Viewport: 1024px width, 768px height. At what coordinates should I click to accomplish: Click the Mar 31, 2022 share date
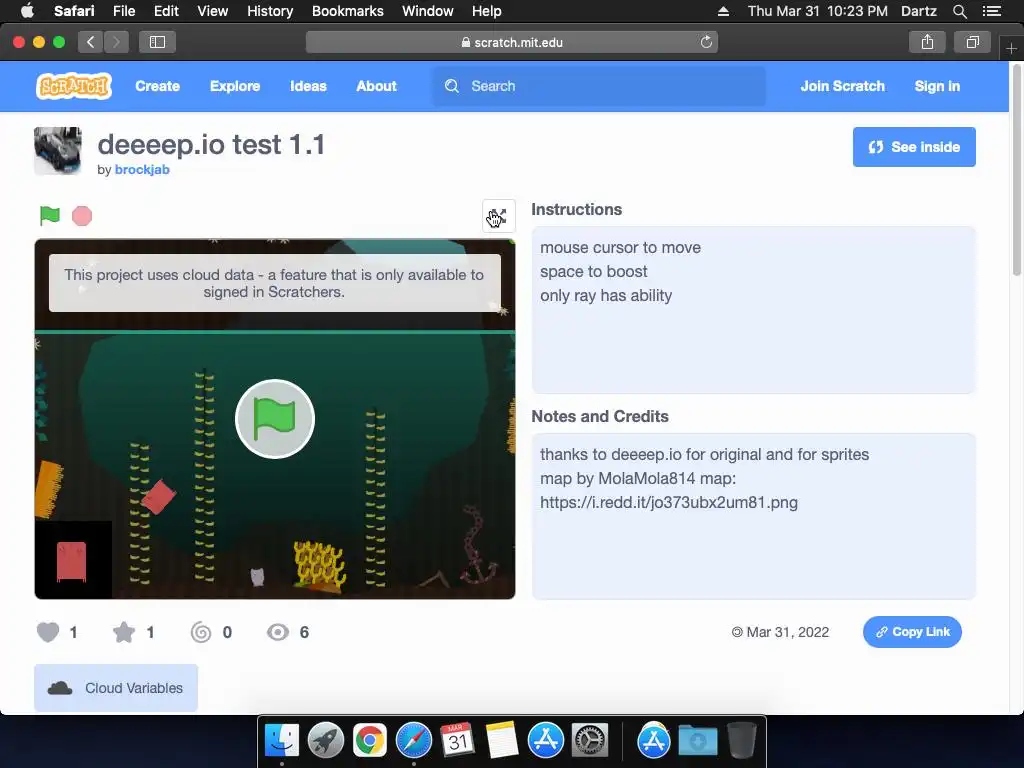pos(788,632)
